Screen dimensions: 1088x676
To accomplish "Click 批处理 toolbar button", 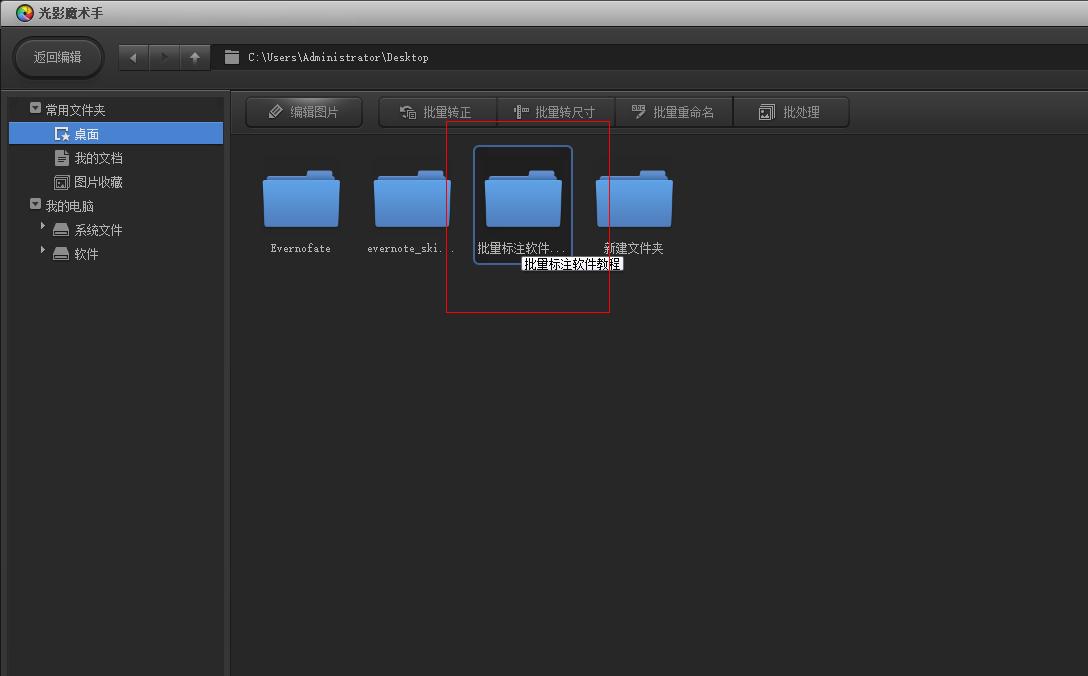I will 791,112.
